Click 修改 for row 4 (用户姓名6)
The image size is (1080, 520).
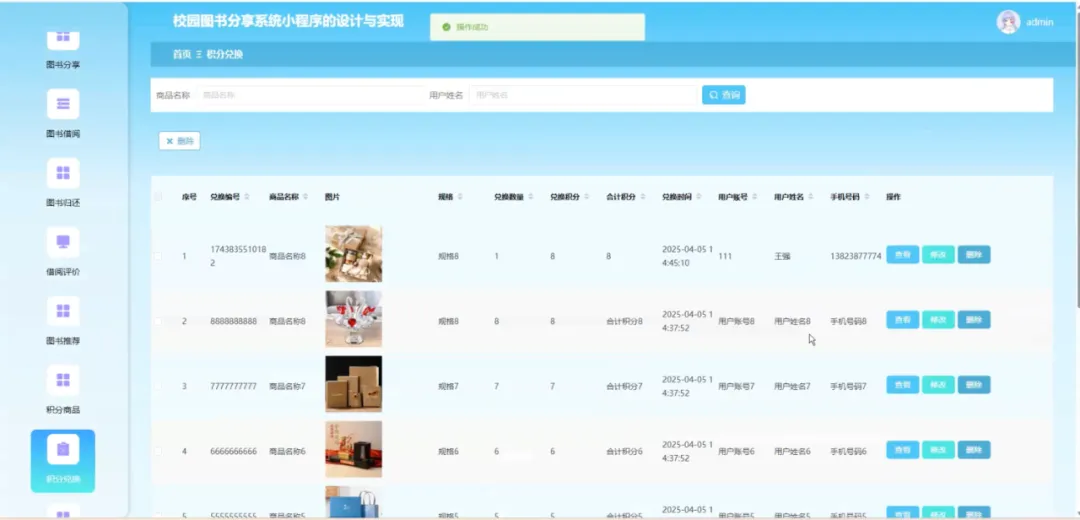938,450
